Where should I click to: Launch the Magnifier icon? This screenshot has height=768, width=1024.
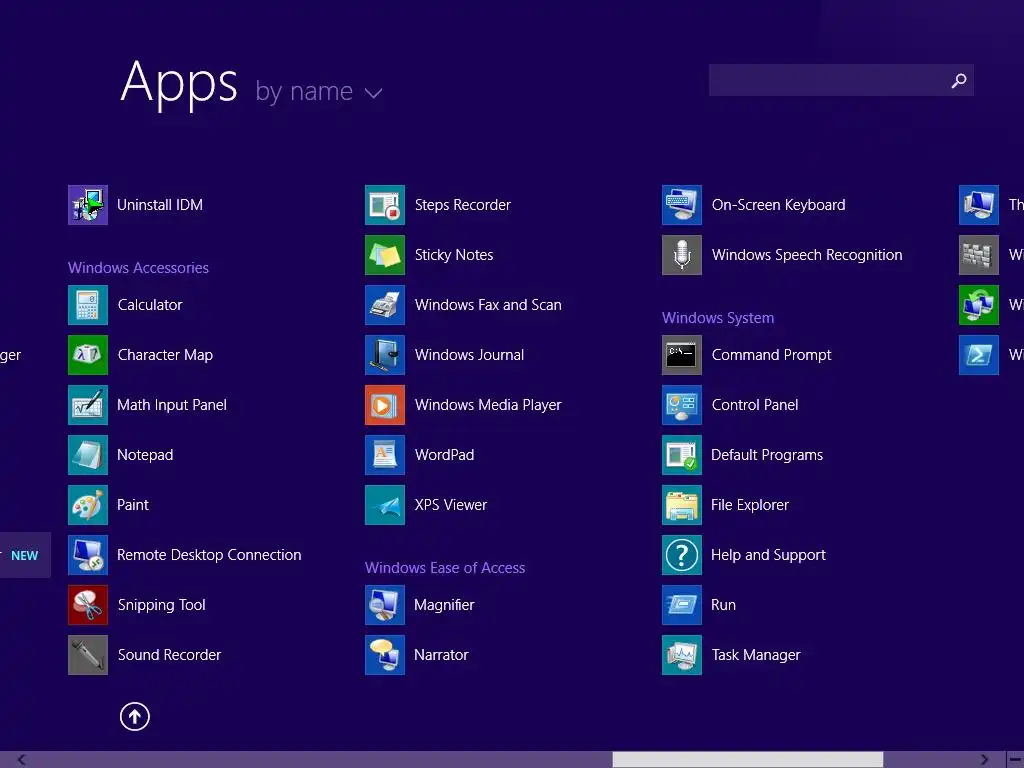click(385, 605)
